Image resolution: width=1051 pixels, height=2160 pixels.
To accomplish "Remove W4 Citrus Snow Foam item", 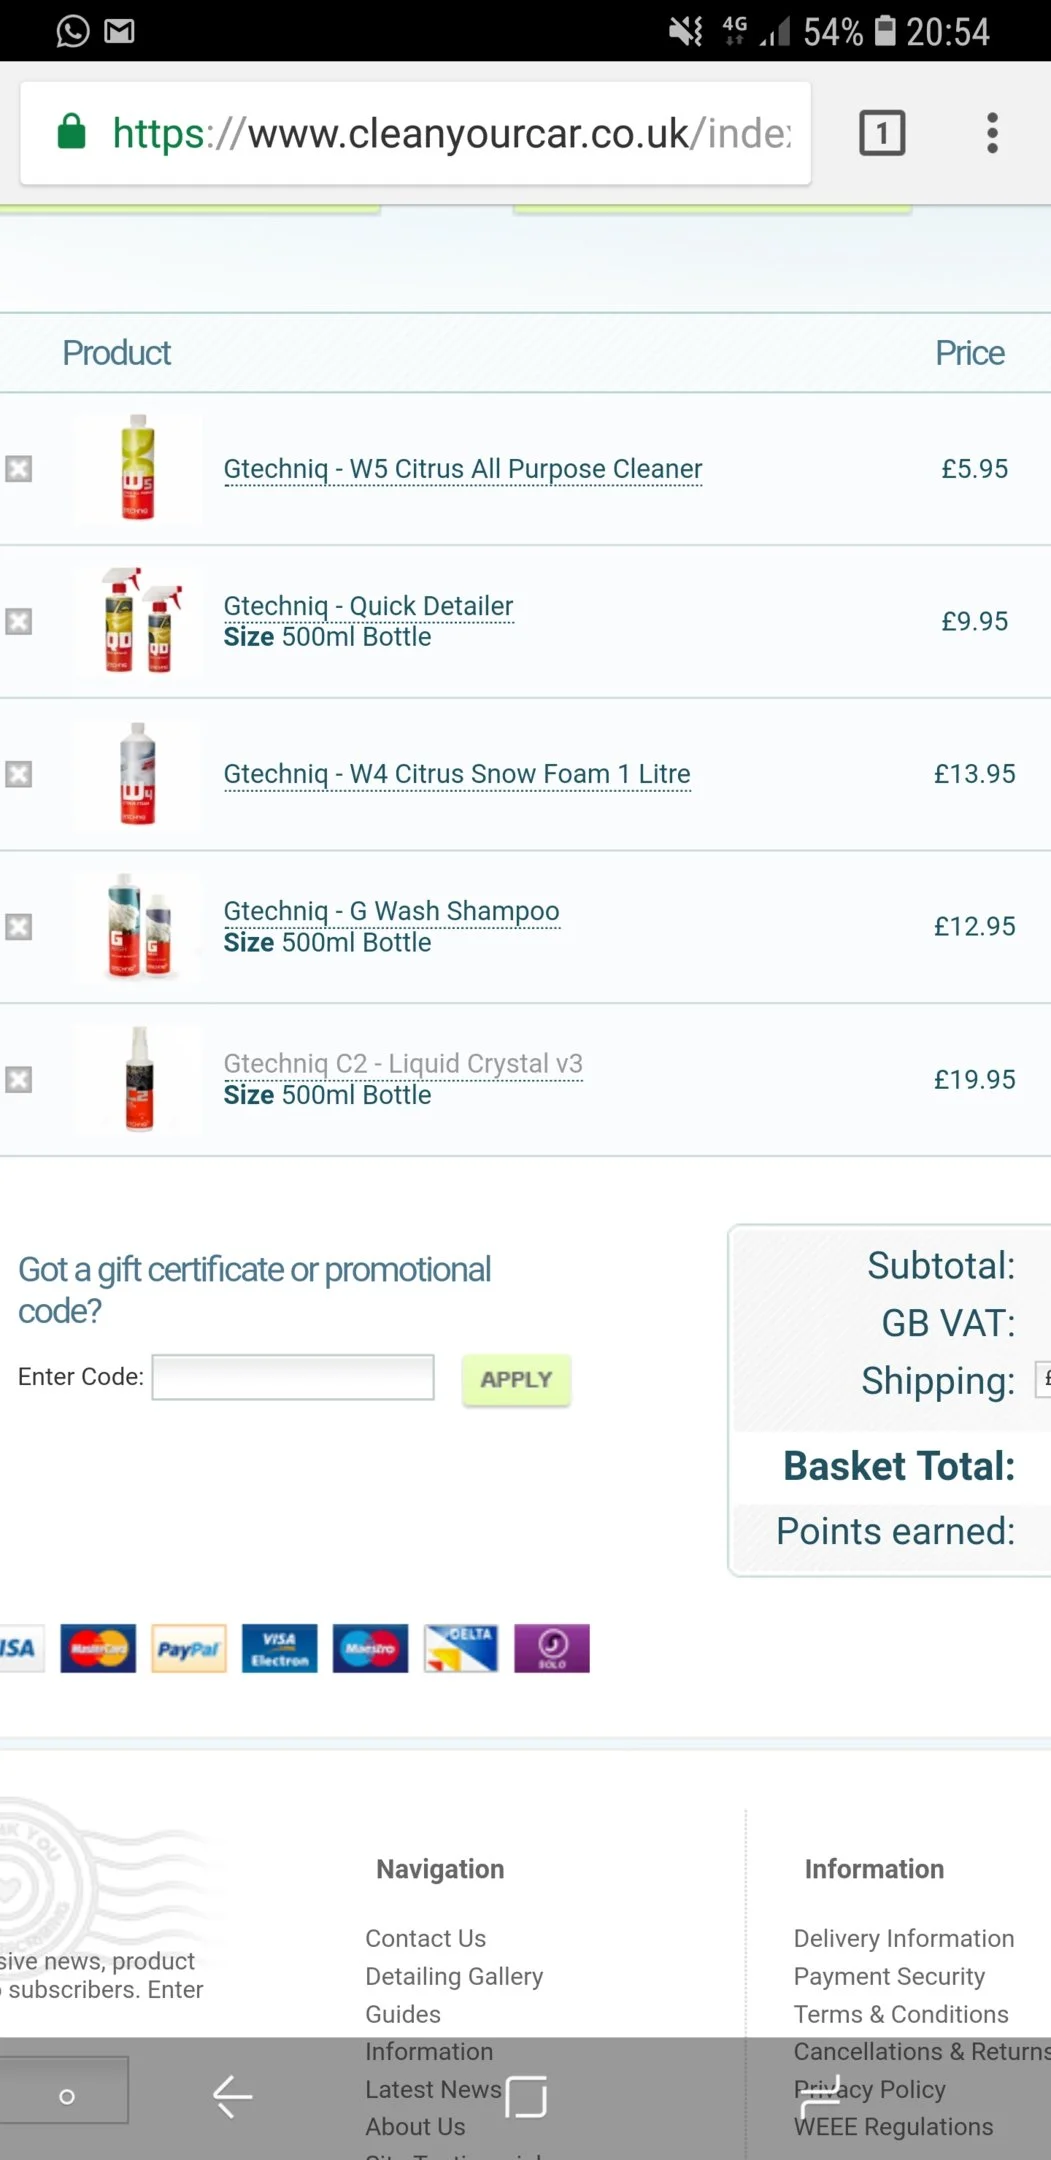I will (x=18, y=774).
